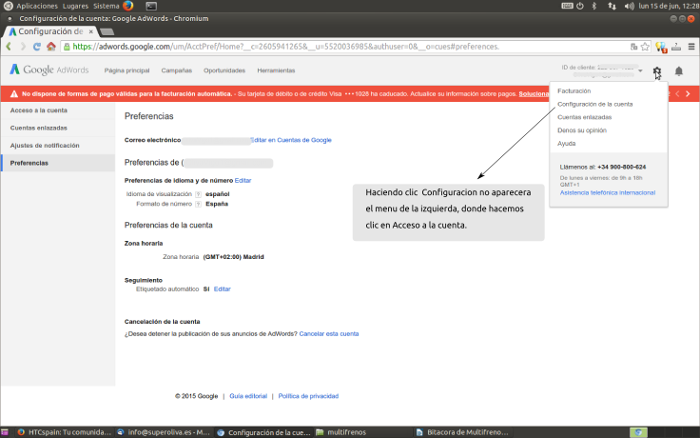Screen dimensions: 700x438
Task: Click the warning triangle in the red banner
Action: [14, 94]
